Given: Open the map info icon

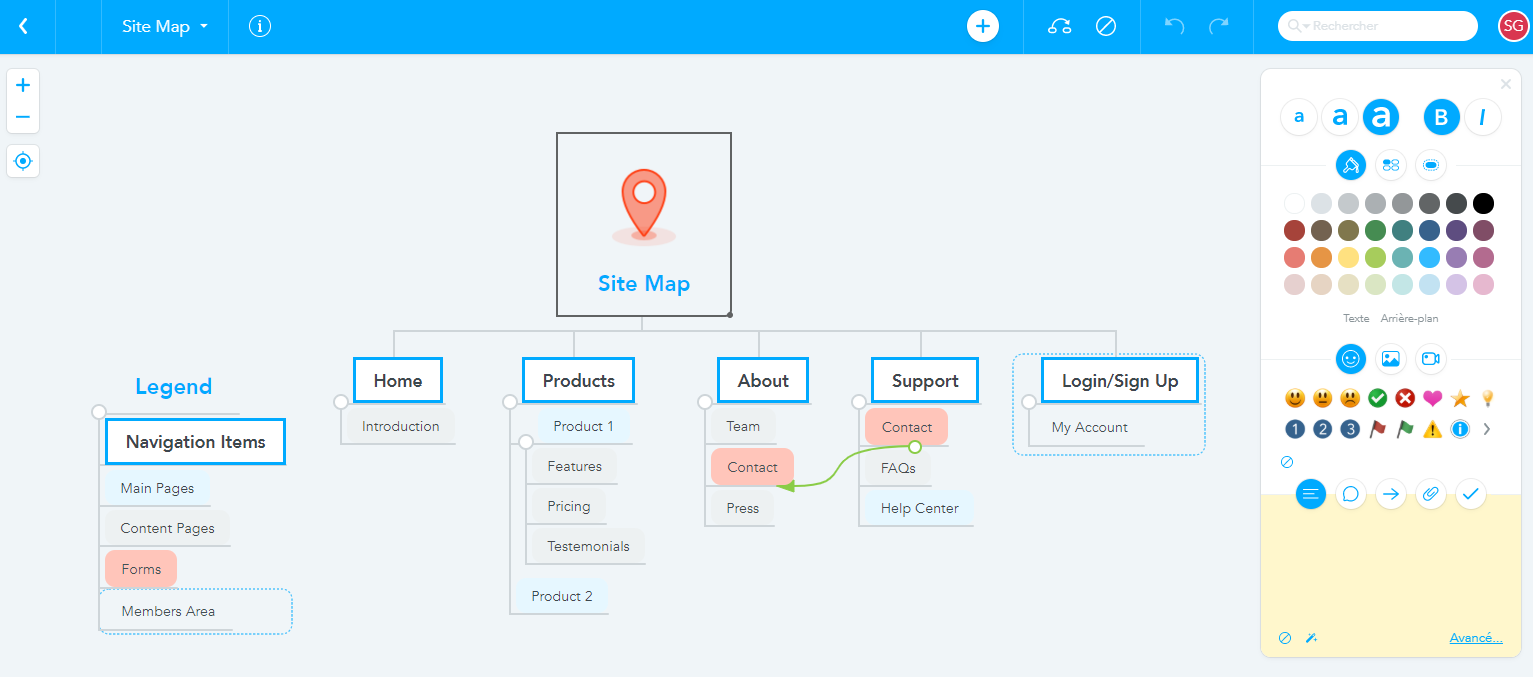Looking at the screenshot, I should click(260, 26).
